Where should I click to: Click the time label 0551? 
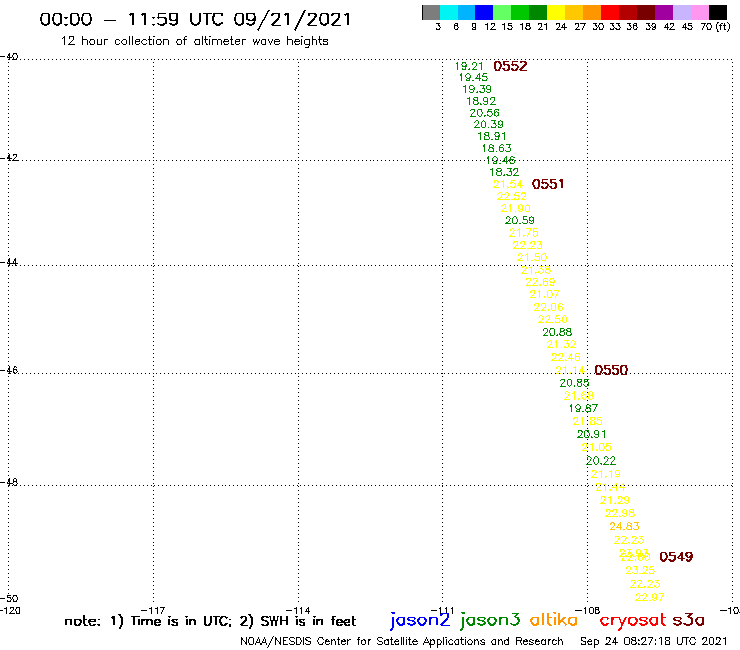point(548,184)
